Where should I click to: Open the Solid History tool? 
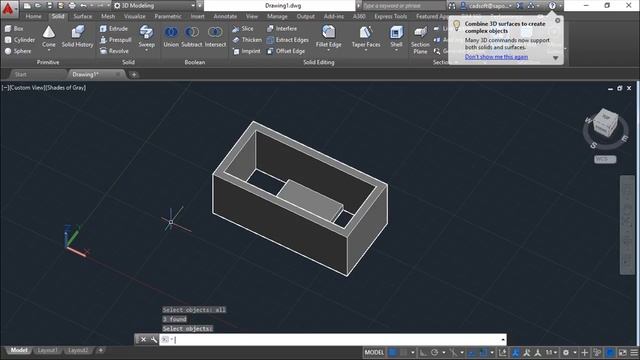click(x=78, y=36)
